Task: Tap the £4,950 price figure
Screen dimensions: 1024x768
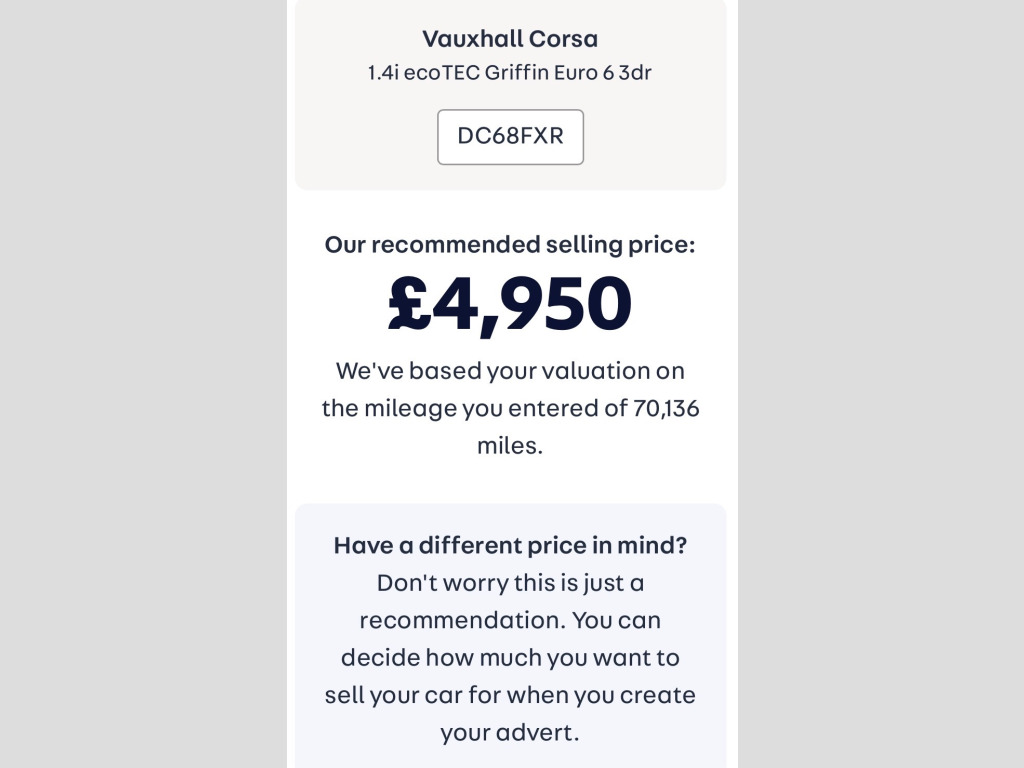Action: (510, 305)
